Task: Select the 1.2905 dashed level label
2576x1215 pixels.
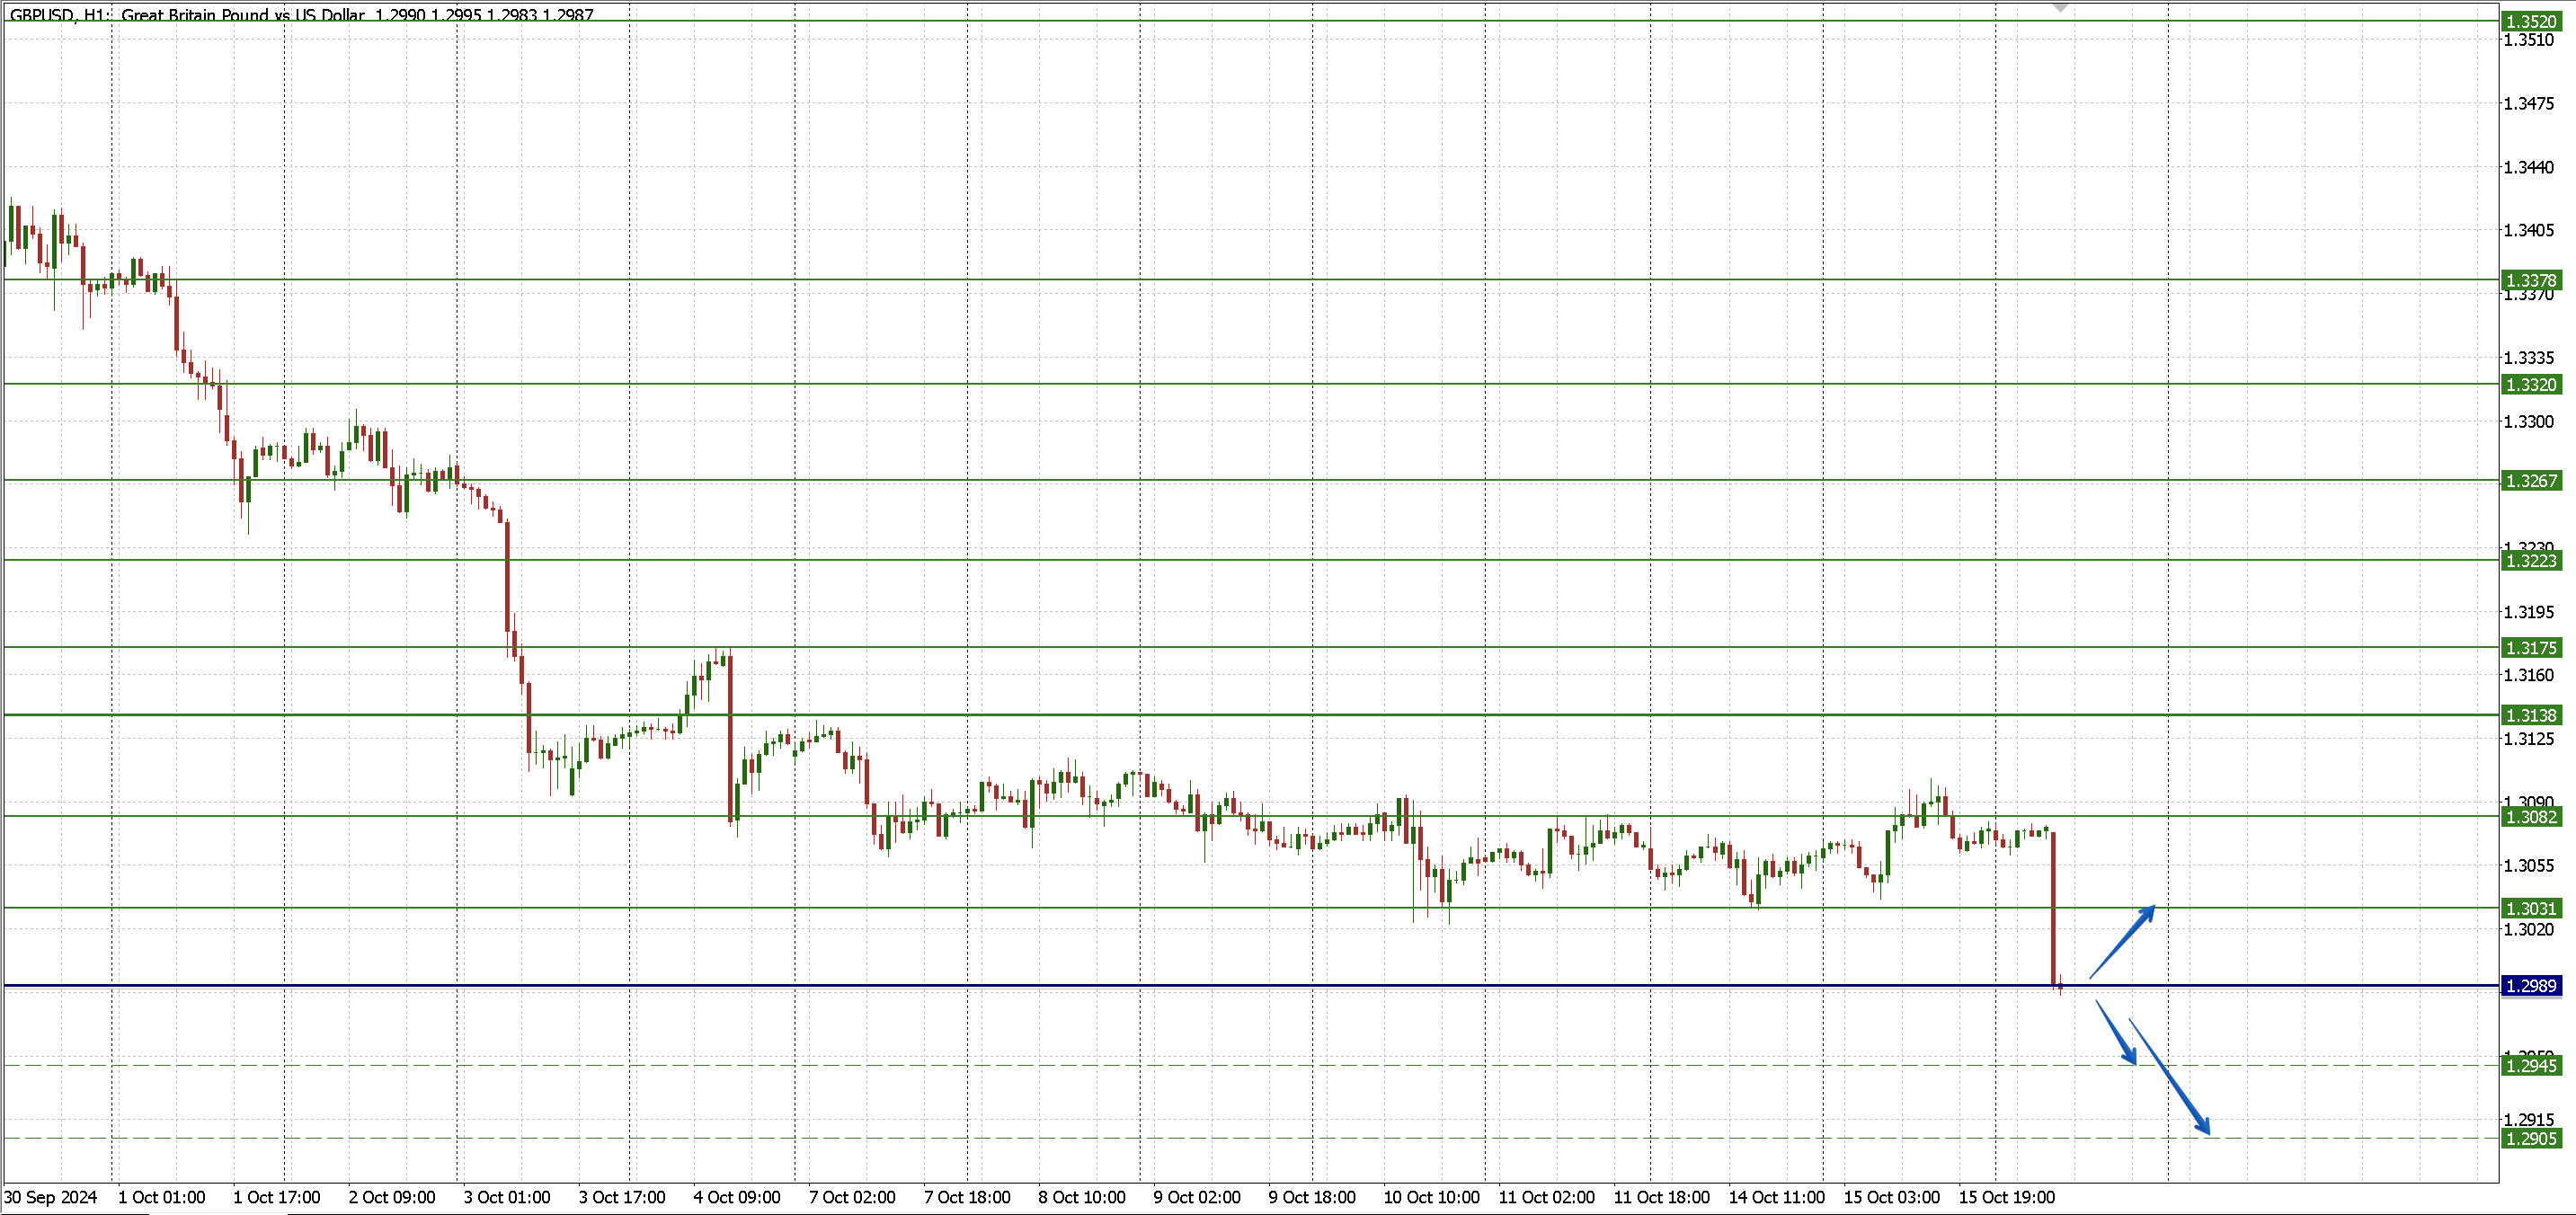Action: (2531, 1138)
